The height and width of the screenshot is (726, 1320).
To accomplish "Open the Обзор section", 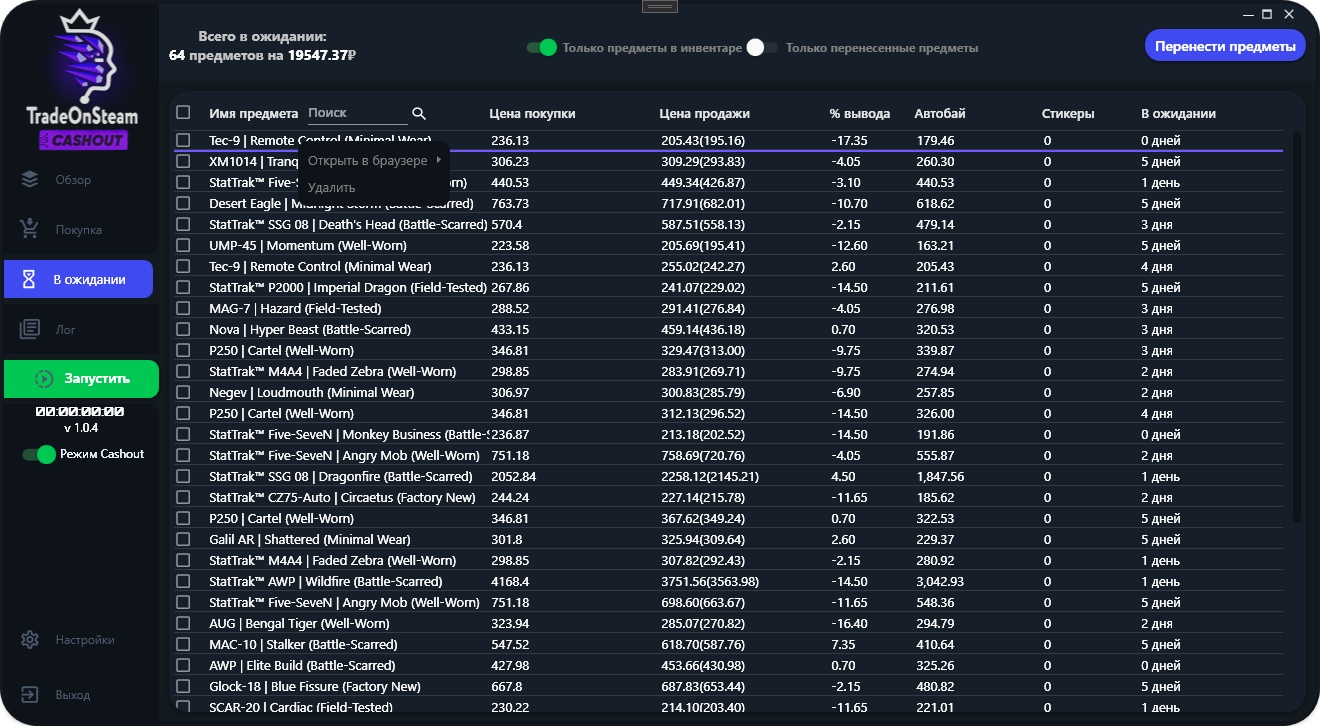I will click(79, 180).
